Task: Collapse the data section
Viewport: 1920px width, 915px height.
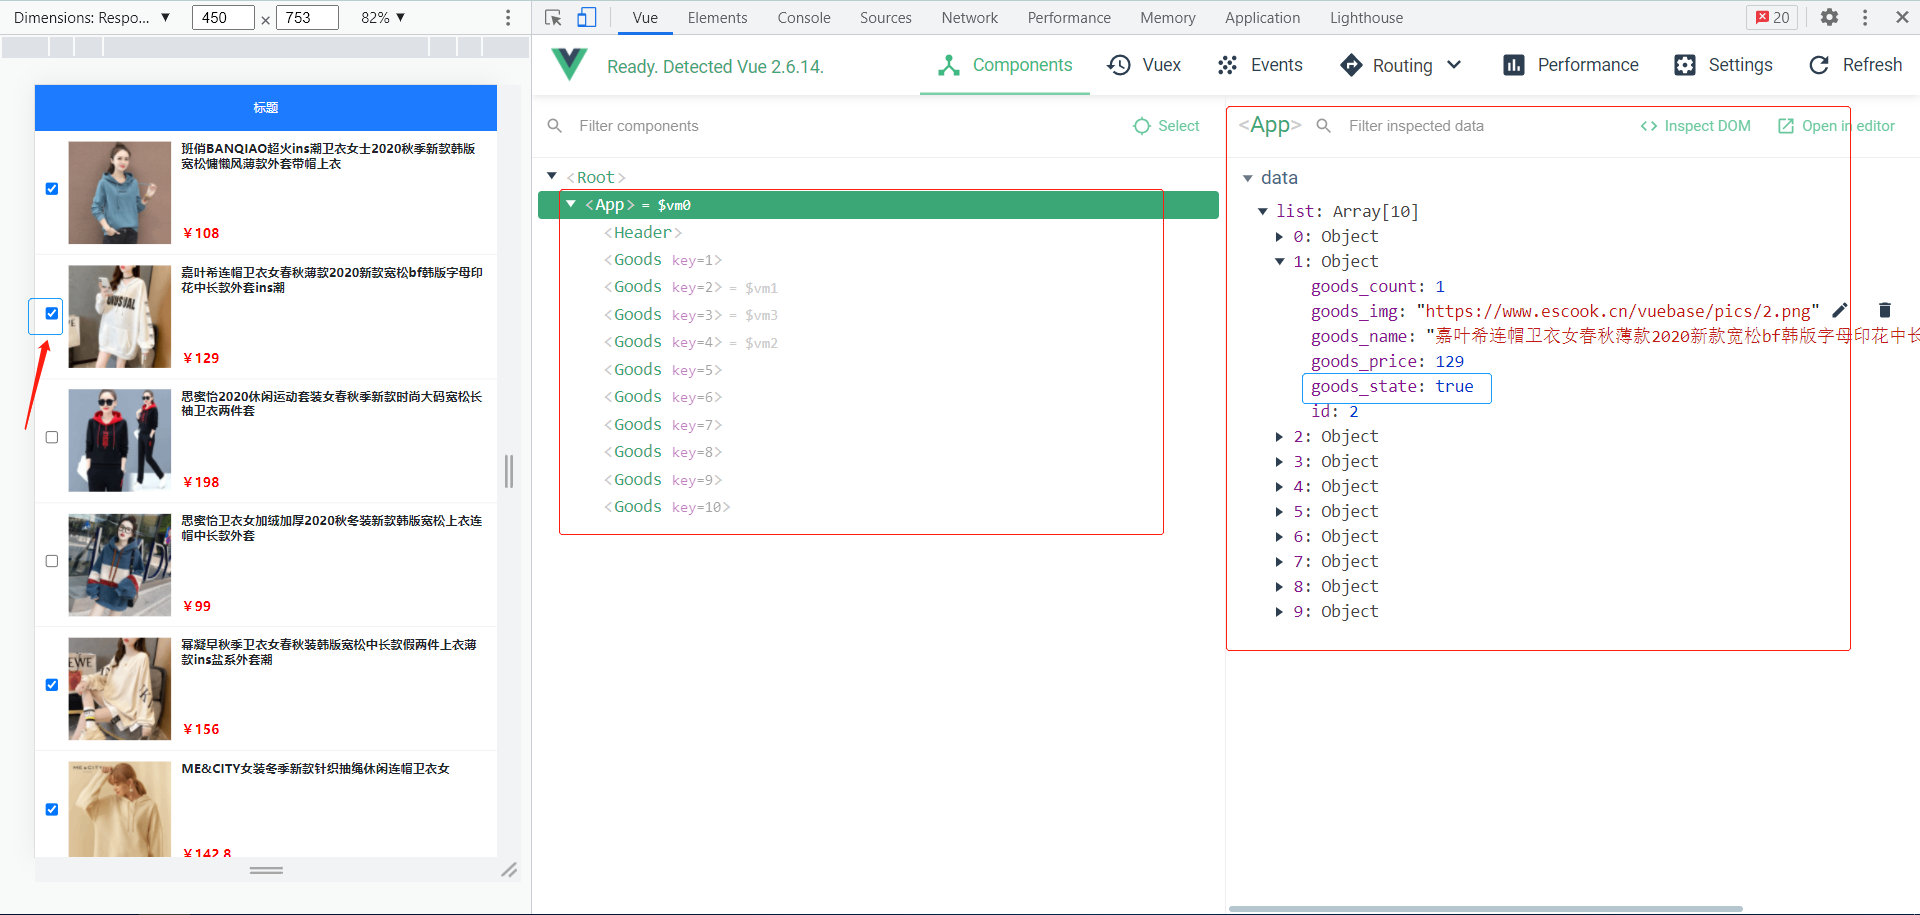Action: pos(1248,178)
